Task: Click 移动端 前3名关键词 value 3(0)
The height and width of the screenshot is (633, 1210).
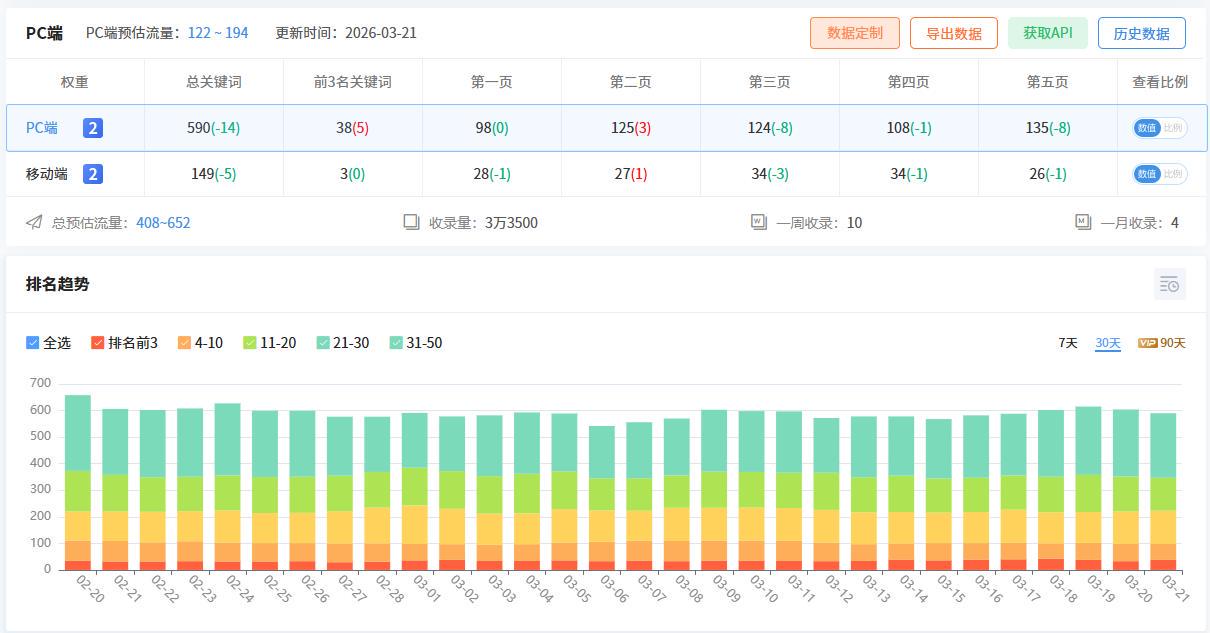Action: [353, 174]
